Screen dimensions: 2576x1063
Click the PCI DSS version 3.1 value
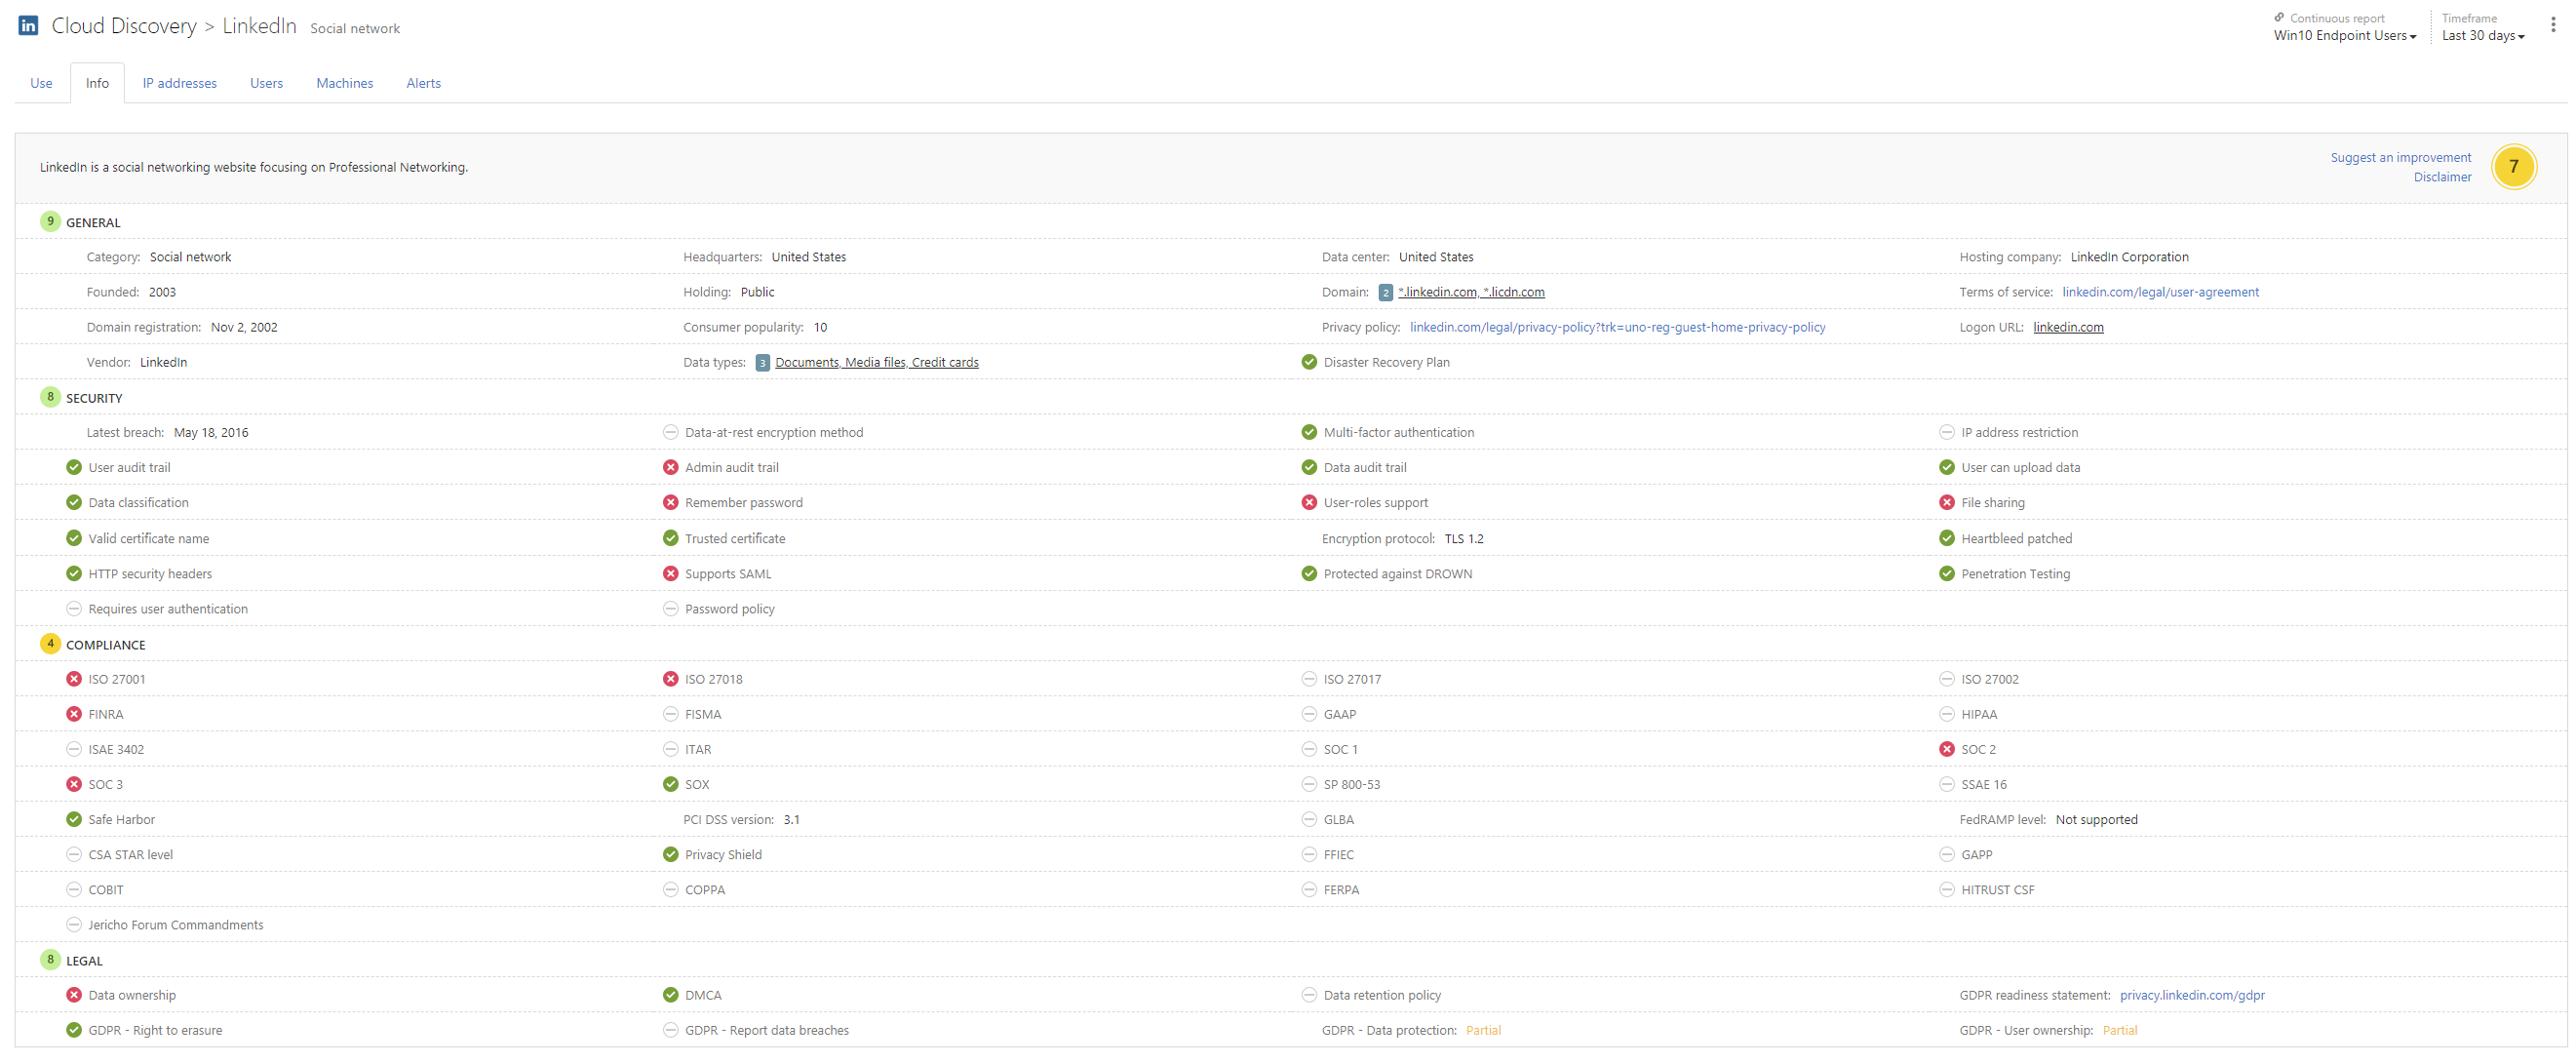tap(791, 819)
